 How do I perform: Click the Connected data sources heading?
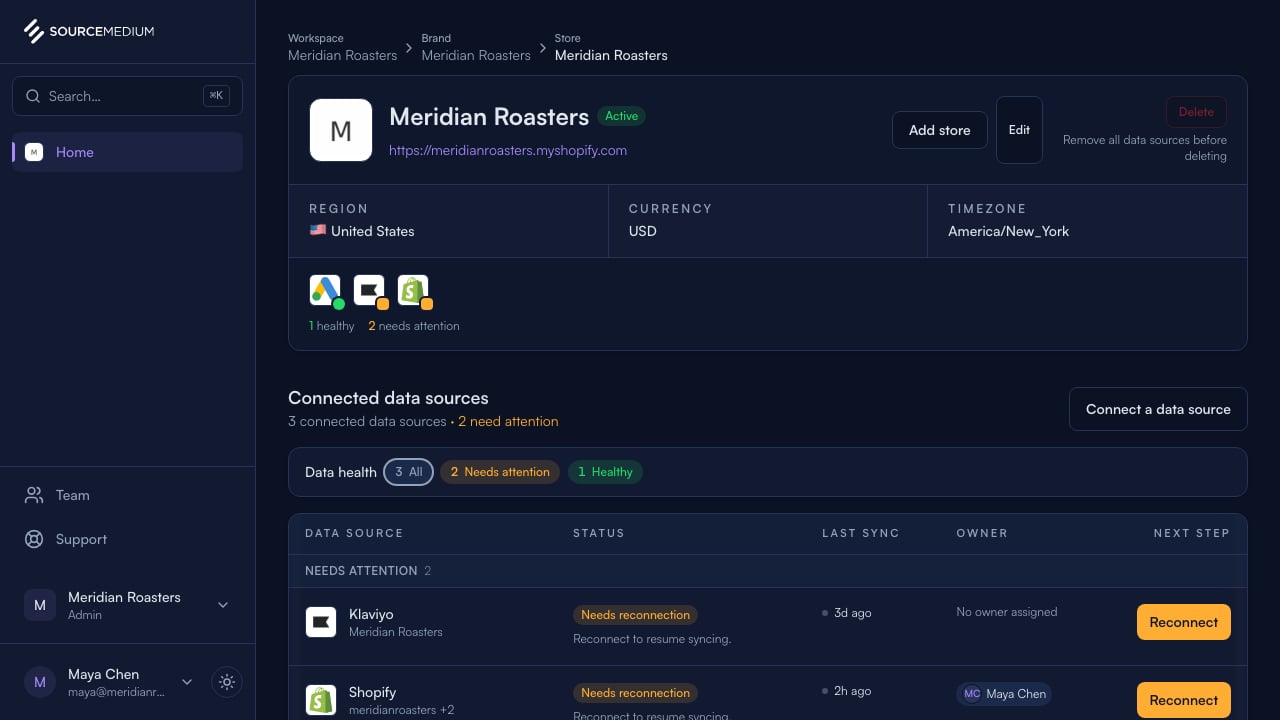pyautogui.click(x=388, y=398)
